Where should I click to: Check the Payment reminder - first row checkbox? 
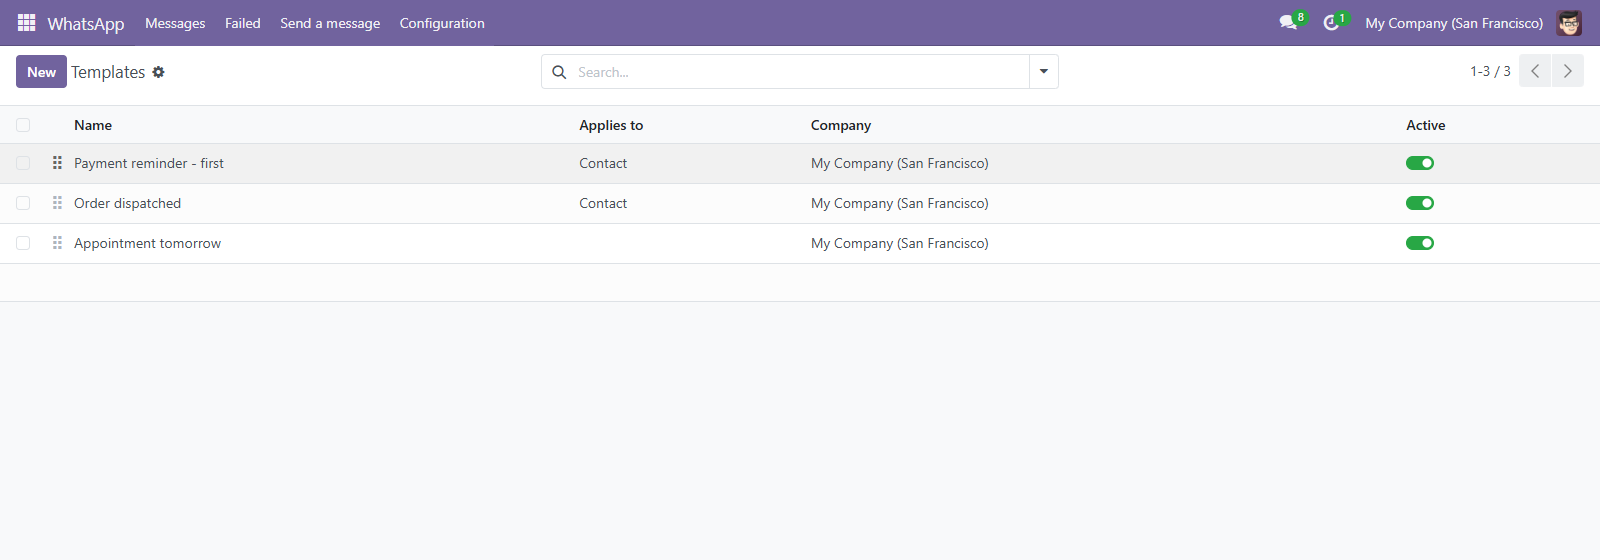click(x=23, y=163)
